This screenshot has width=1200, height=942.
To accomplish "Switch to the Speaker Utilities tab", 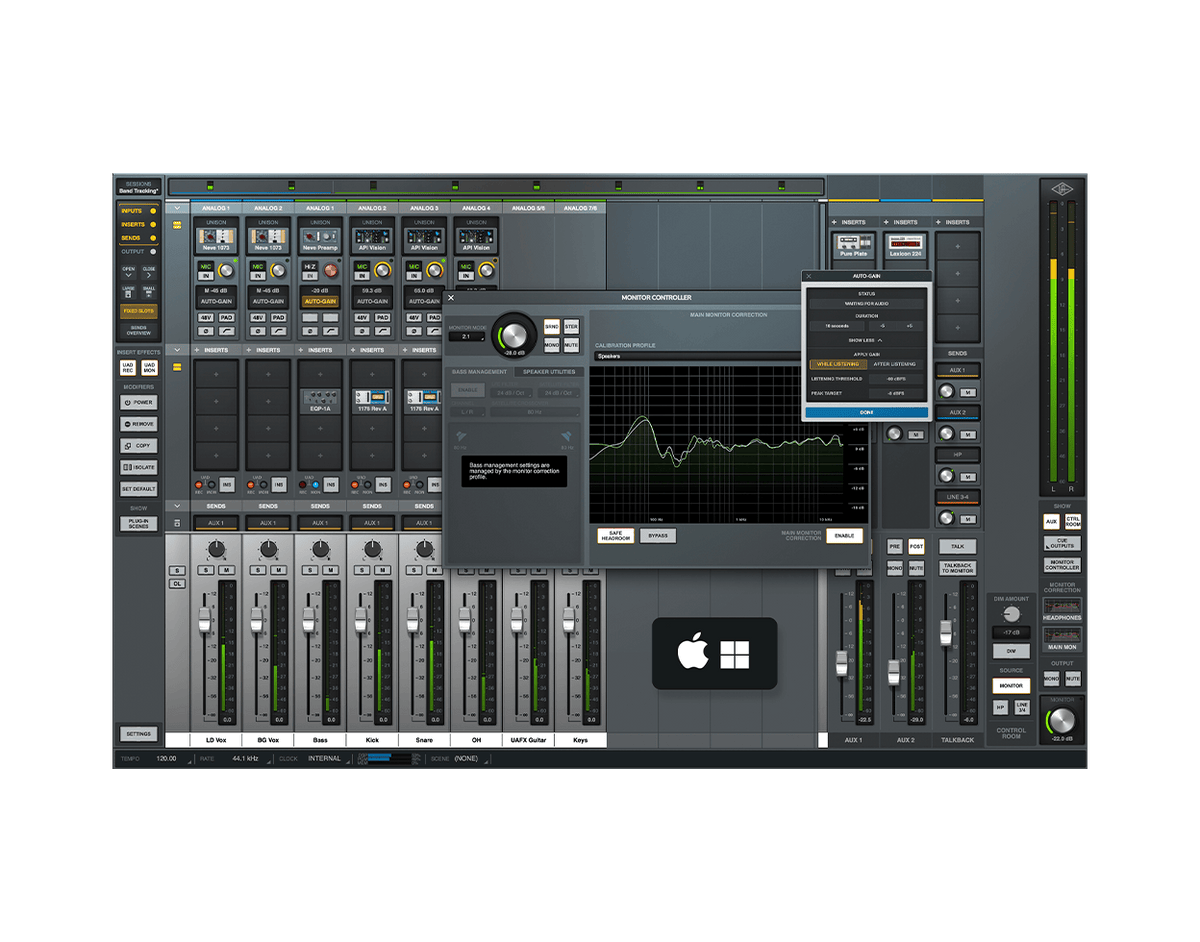I will click(549, 372).
